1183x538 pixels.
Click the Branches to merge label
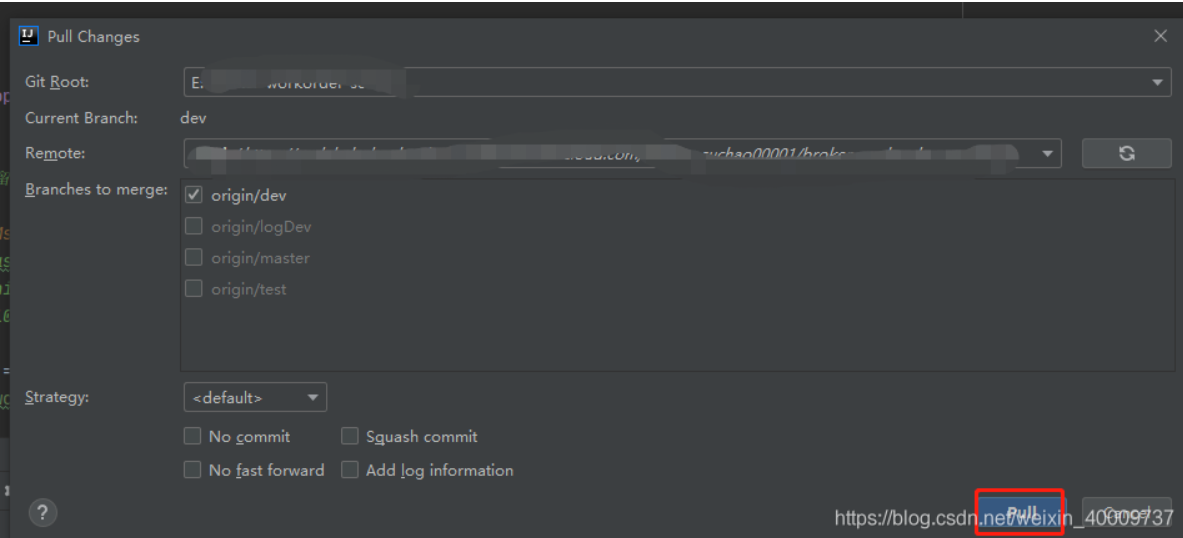97,189
